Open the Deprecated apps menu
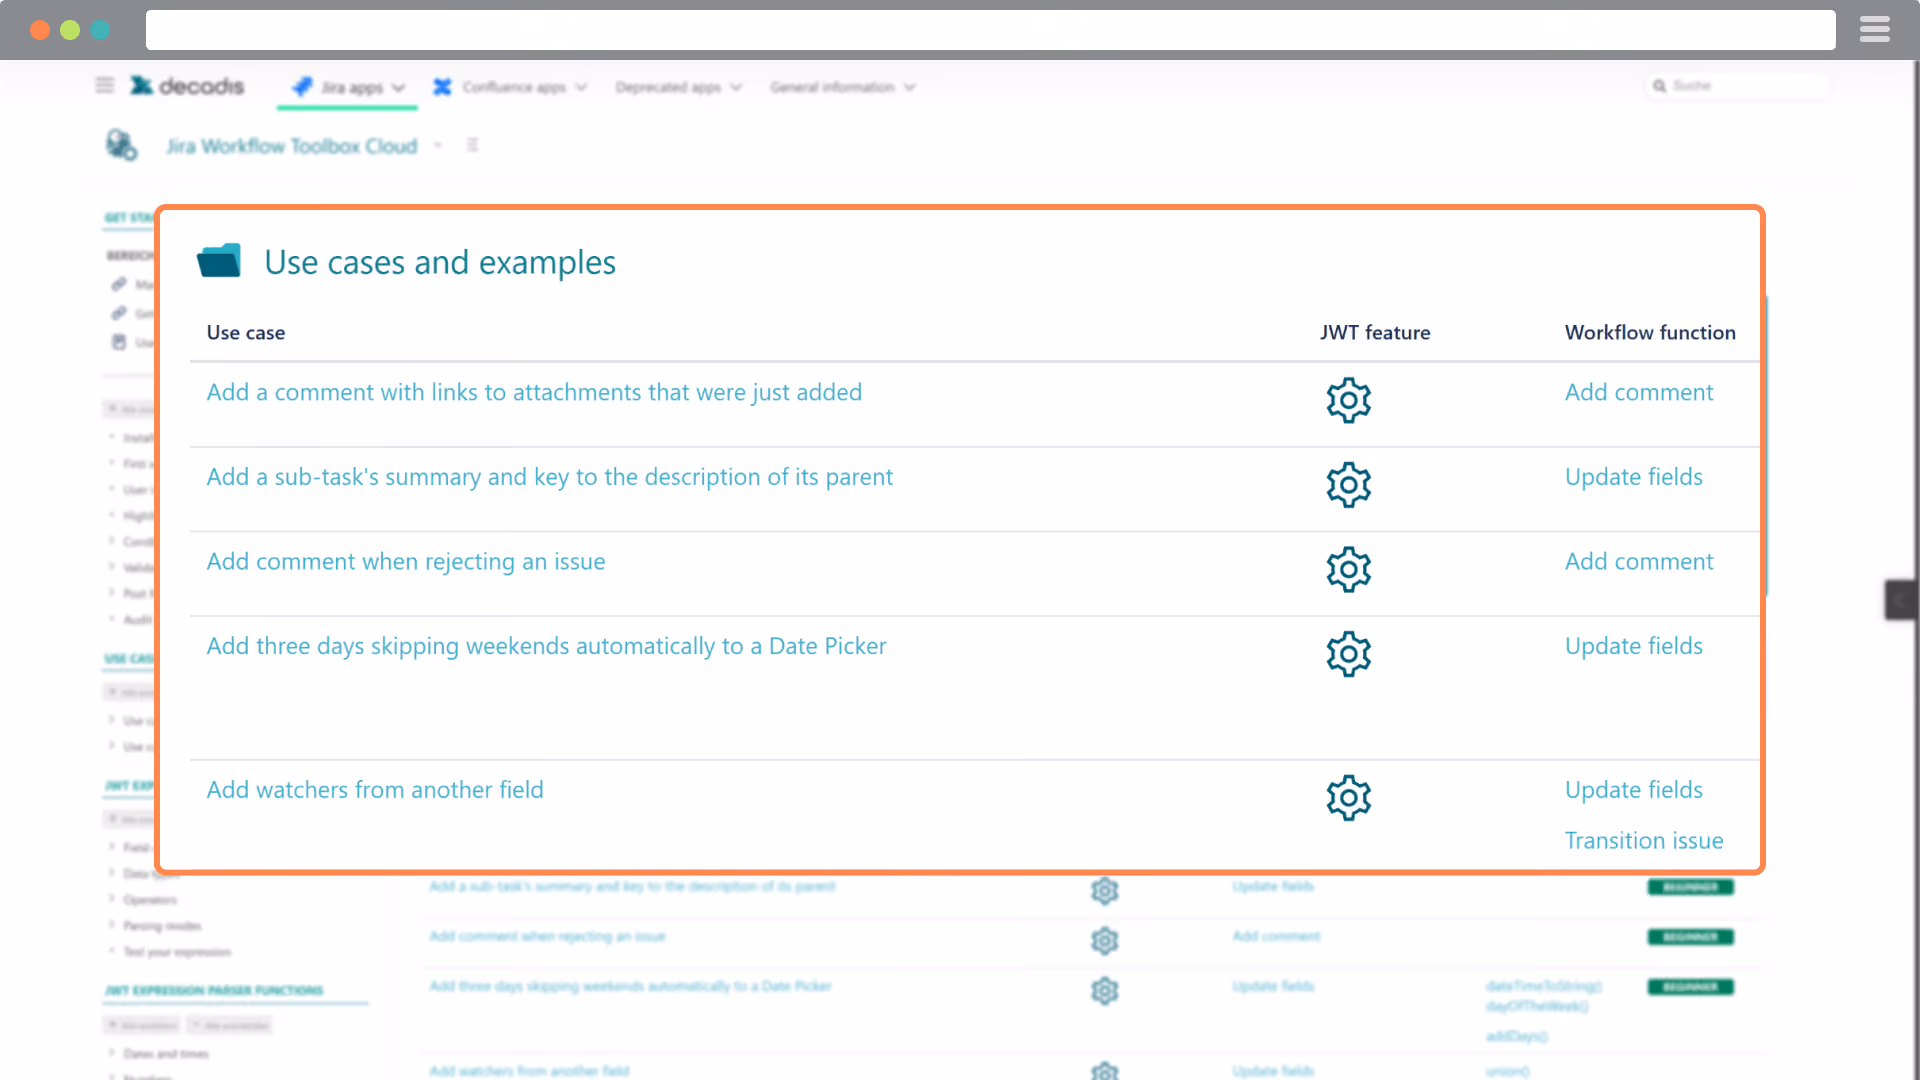 pyautogui.click(x=678, y=87)
